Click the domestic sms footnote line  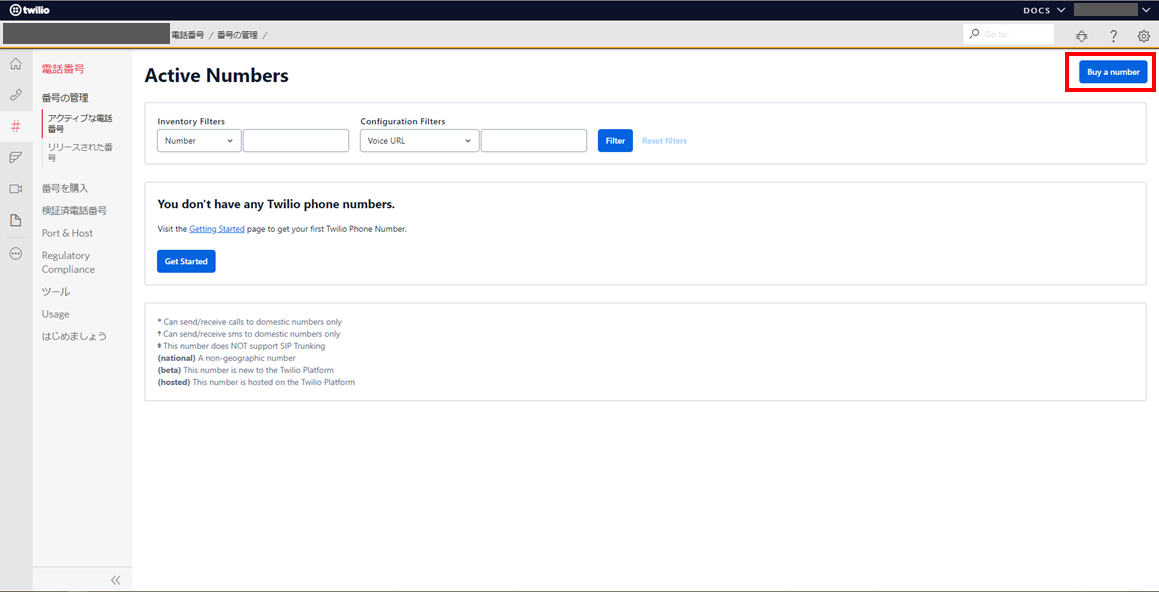click(x=249, y=334)
